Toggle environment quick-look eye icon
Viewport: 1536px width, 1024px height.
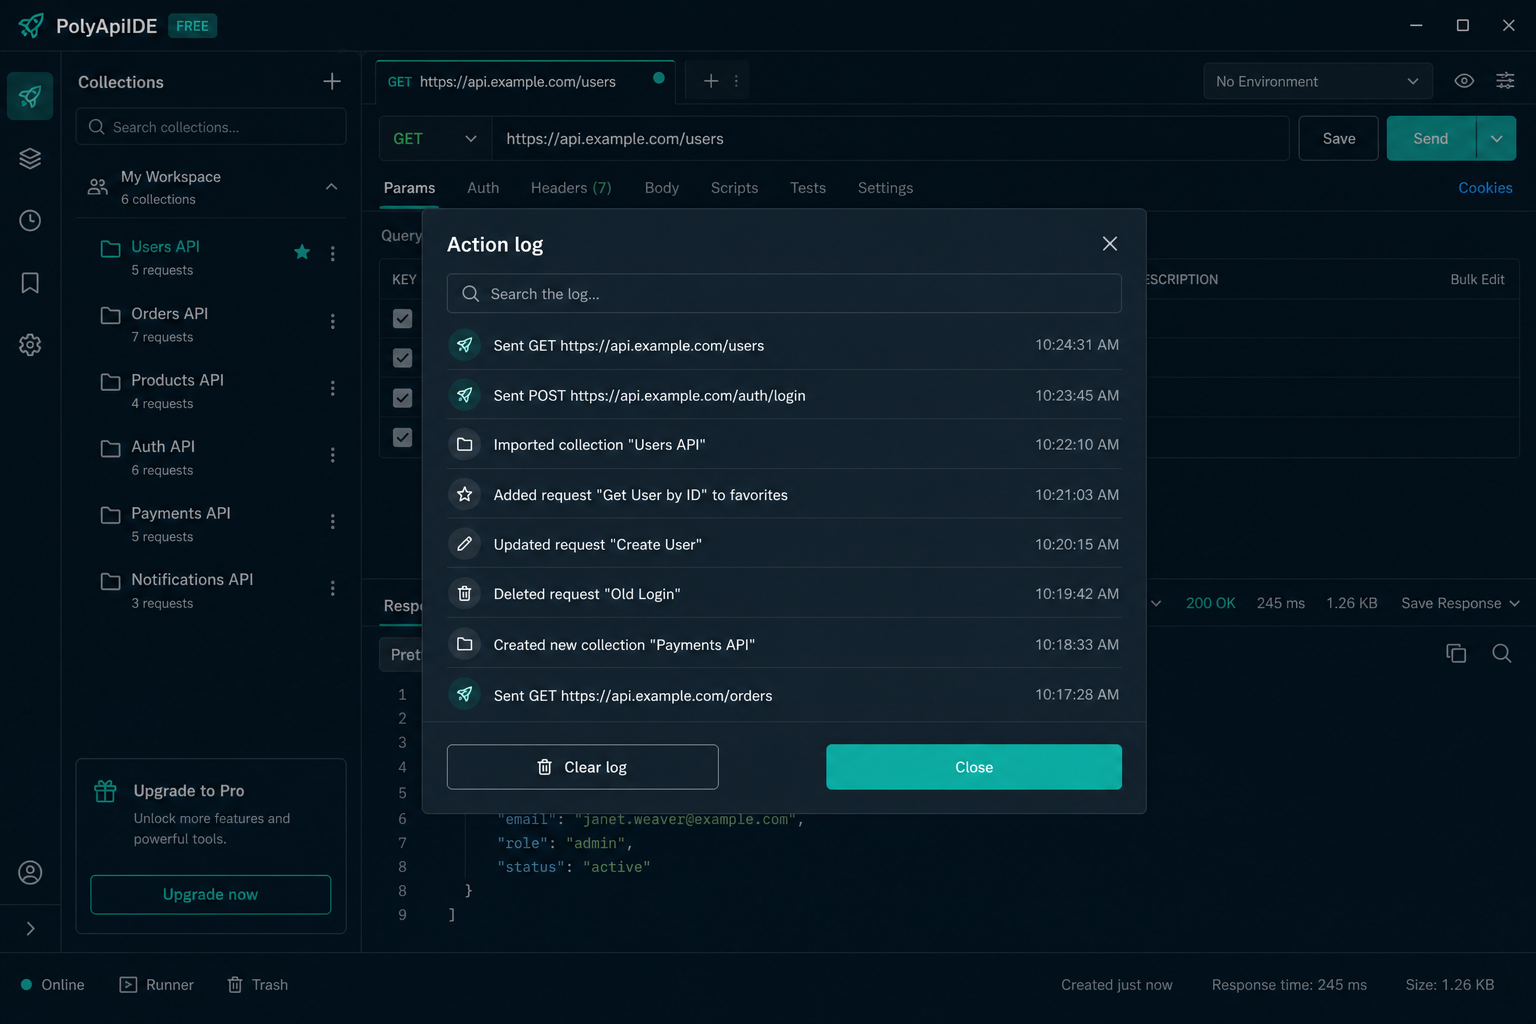pyautogui.click(x=1464, y=81)
